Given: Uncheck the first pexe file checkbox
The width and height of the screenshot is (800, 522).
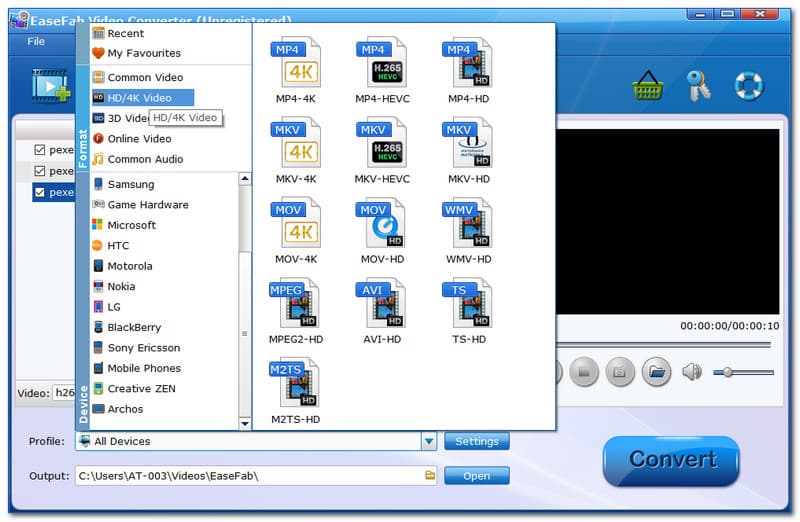Looking at the screenshot, I should click(39, 150).
